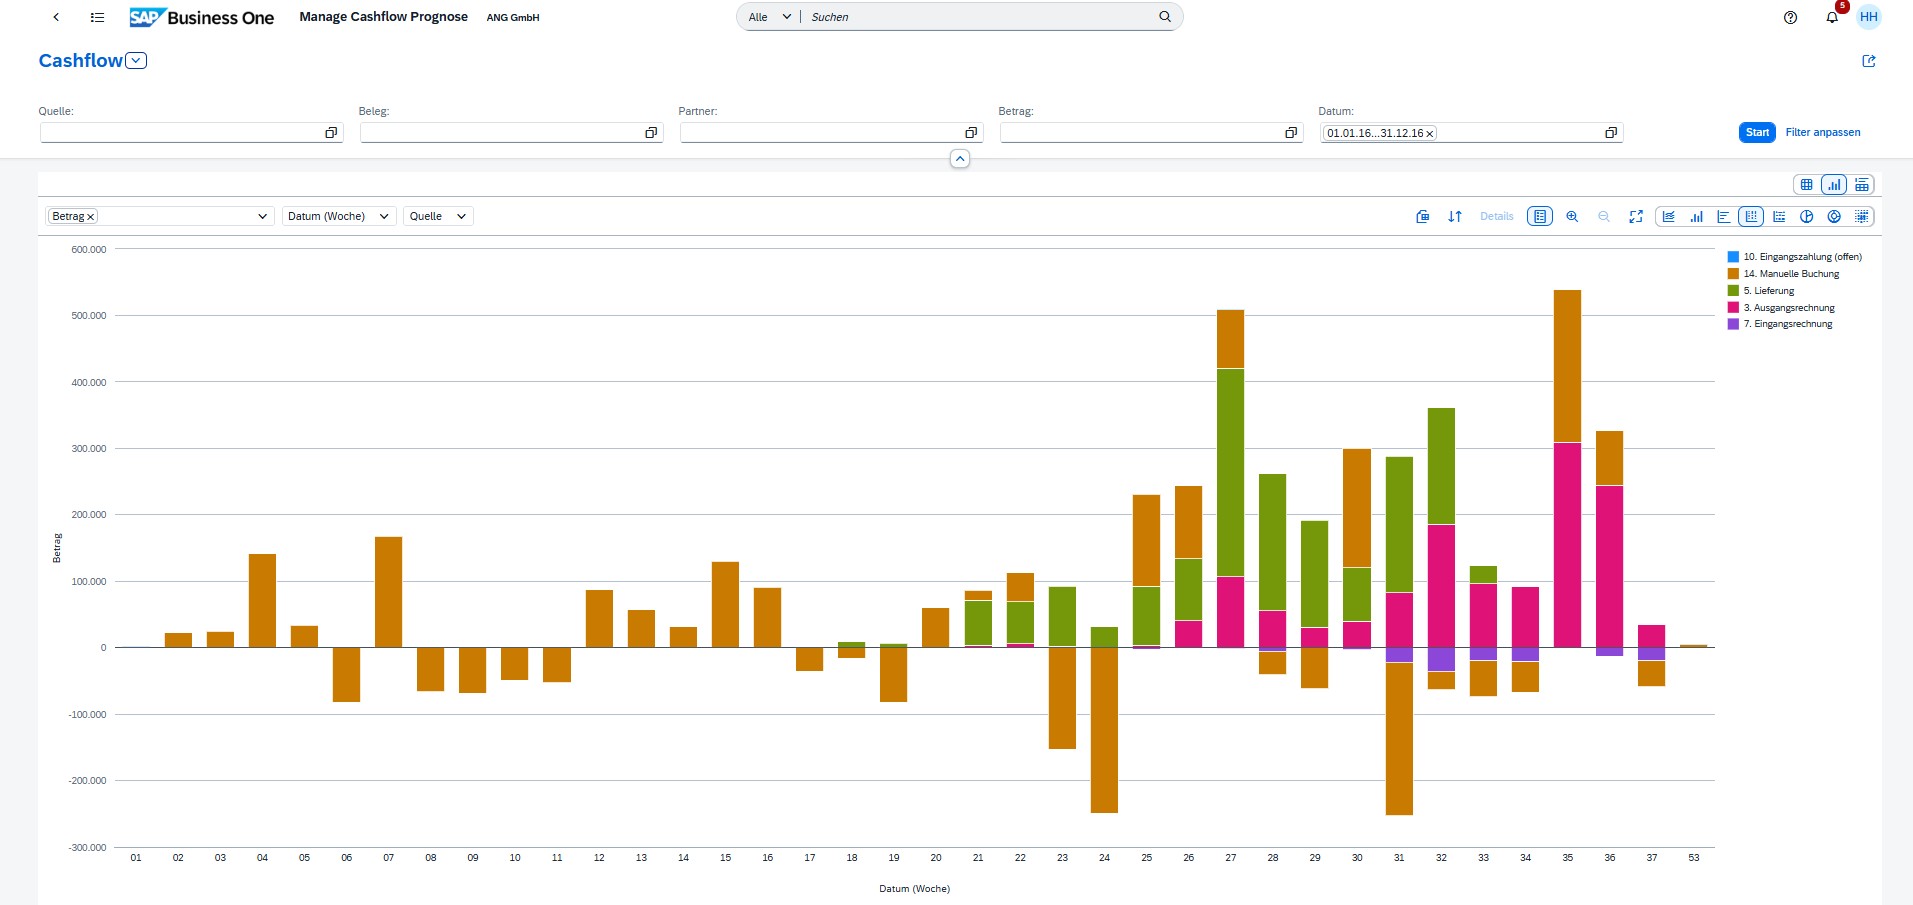Open fullscreen chart mode
Screen dimensions: 1913x905
point(1636,216)
